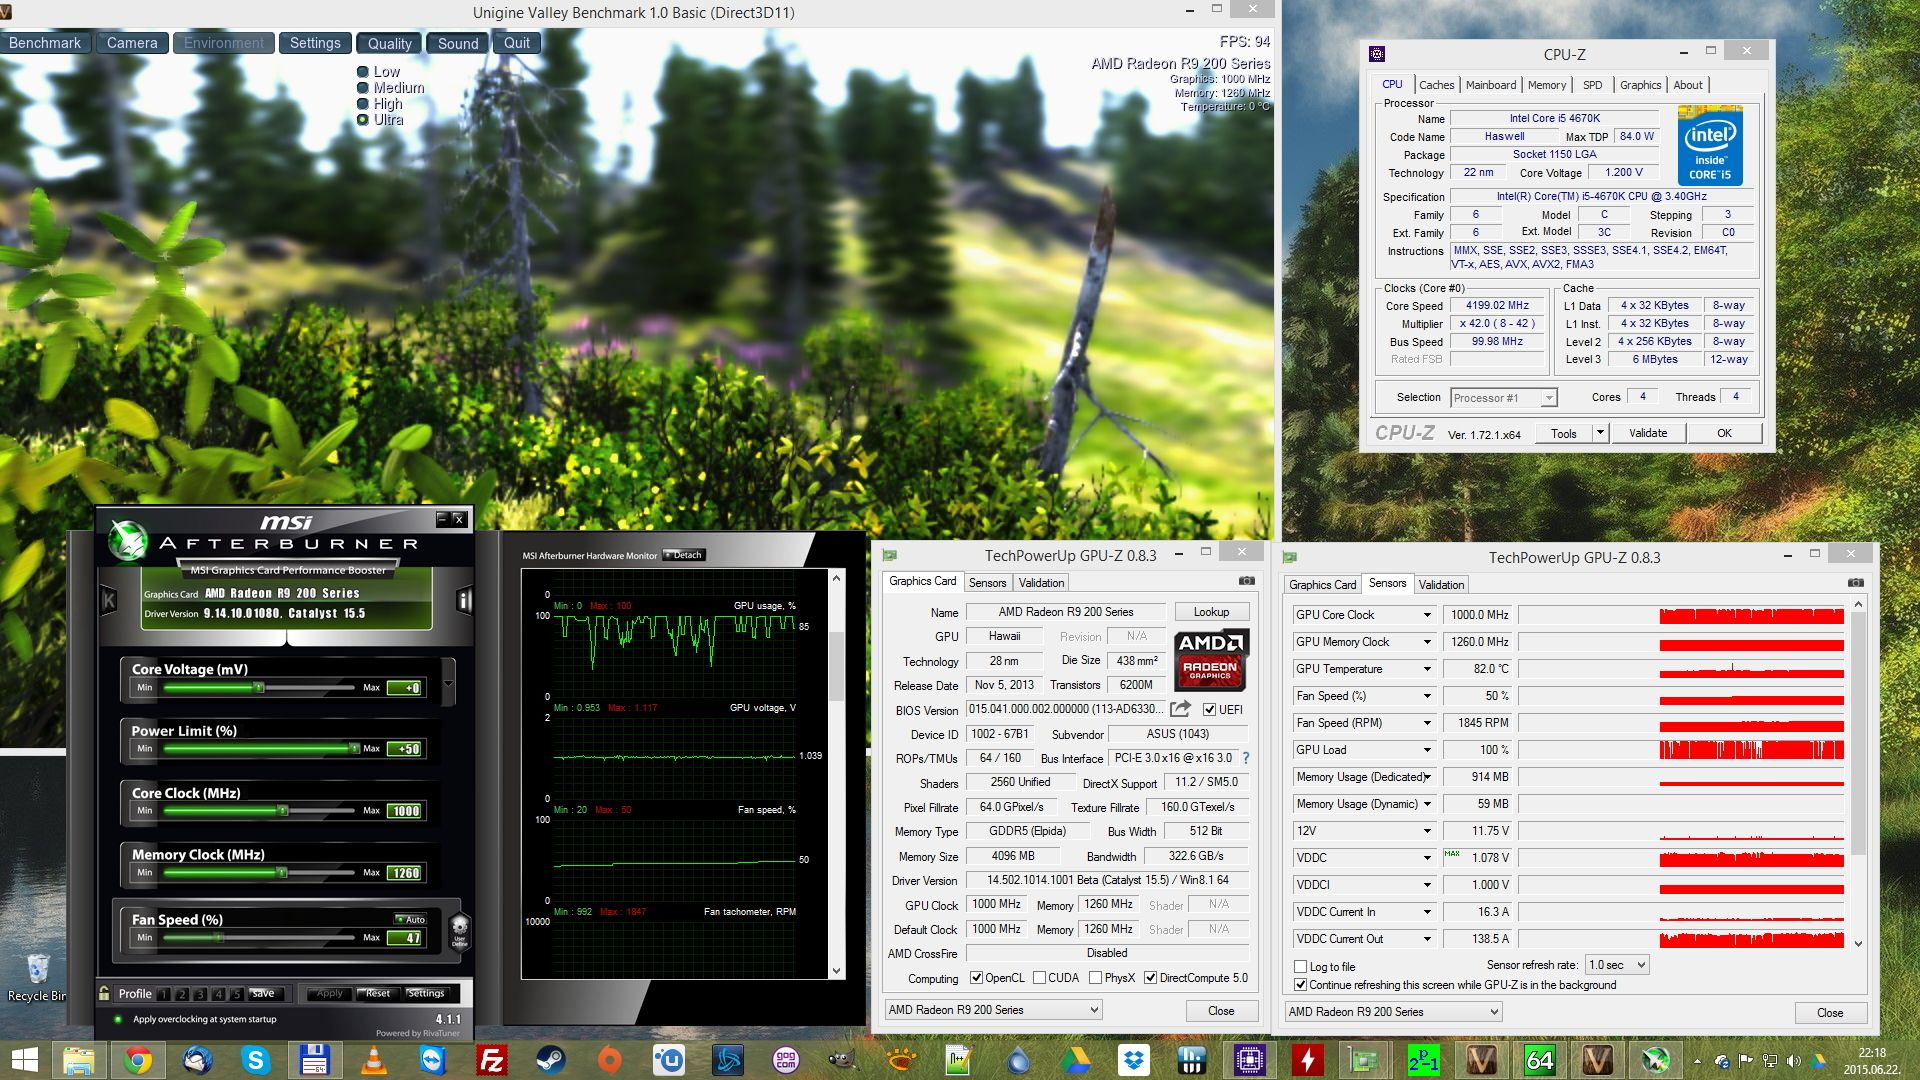Expand GPU Core Clock sensor dropdown
1920x1080 pixels.
(1427, 615)
